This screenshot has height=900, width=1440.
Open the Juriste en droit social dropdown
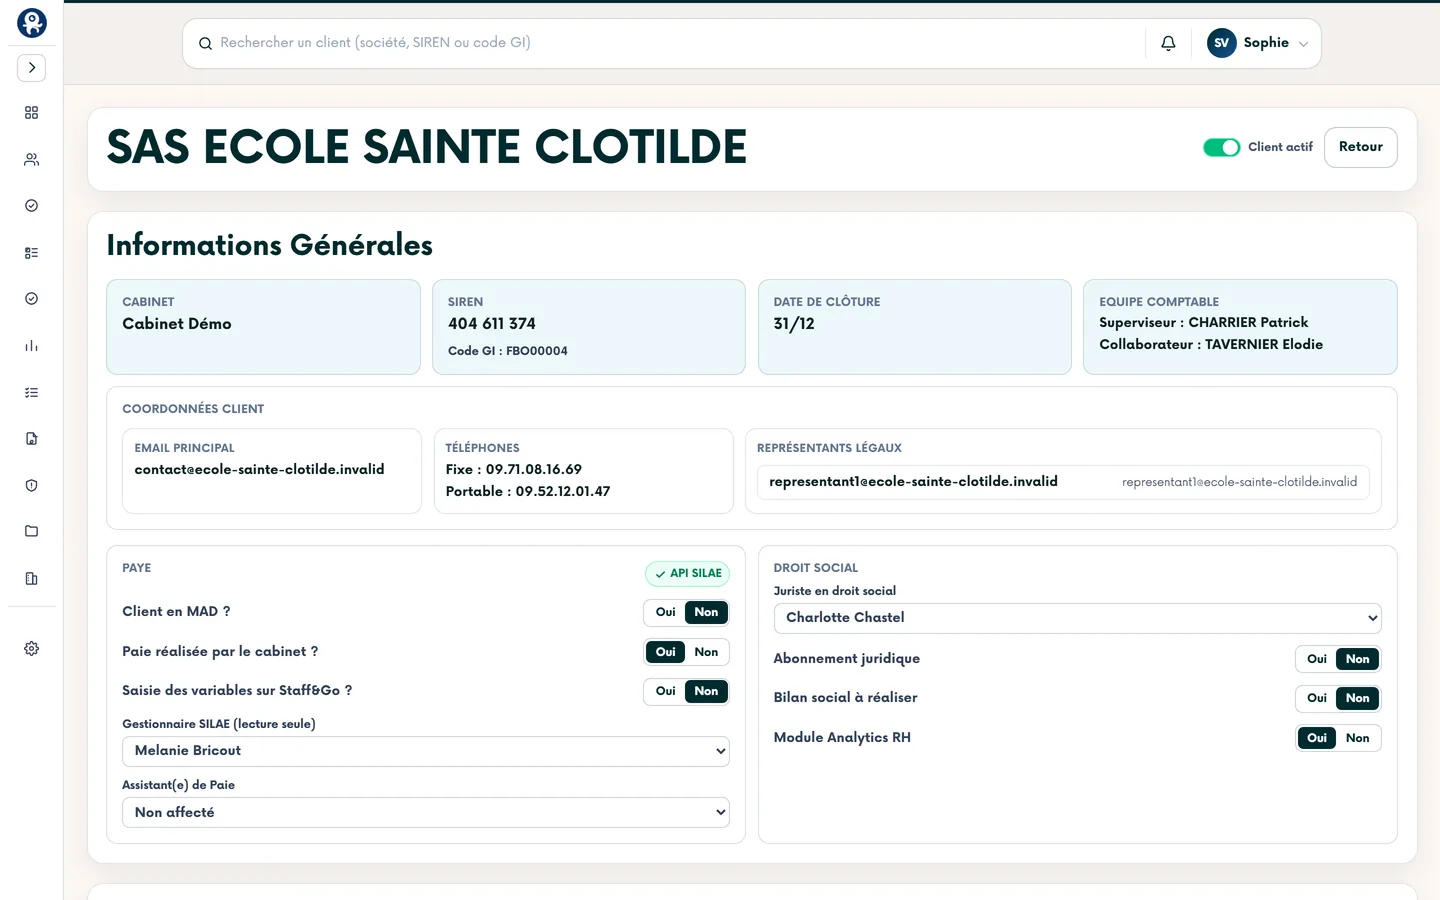[x=1077, y=618]
